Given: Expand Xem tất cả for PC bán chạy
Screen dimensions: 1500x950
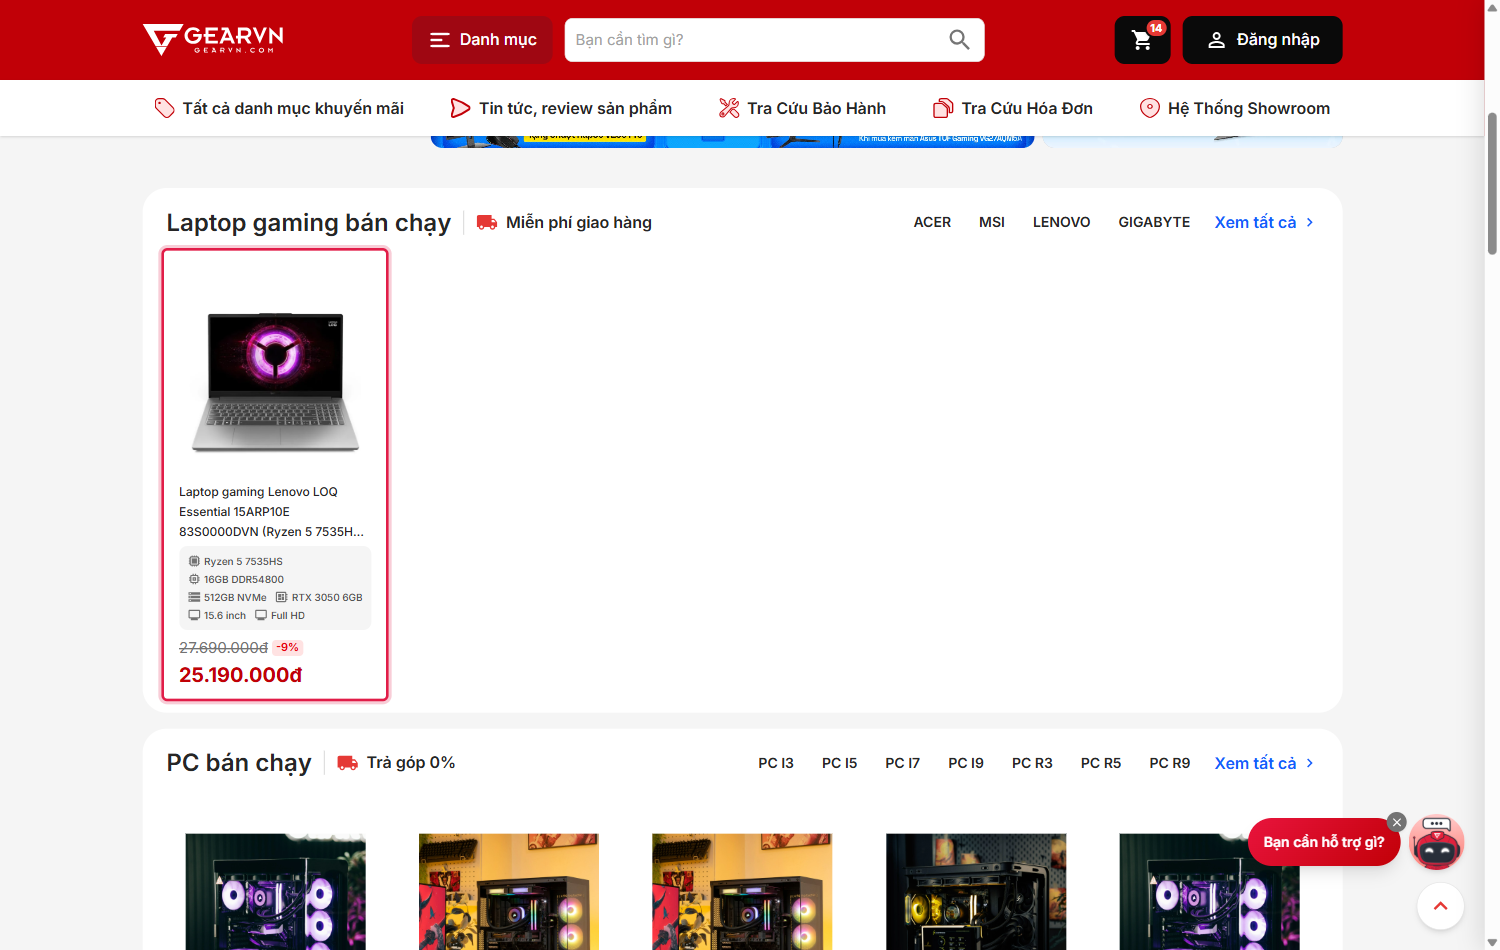Looking at the screenshot, I should [1264, 763].
